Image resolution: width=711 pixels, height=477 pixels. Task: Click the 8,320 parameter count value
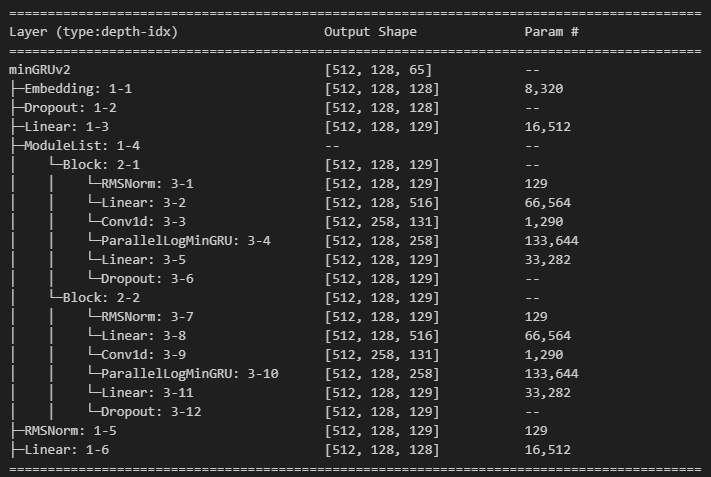(x=544, y=89)
